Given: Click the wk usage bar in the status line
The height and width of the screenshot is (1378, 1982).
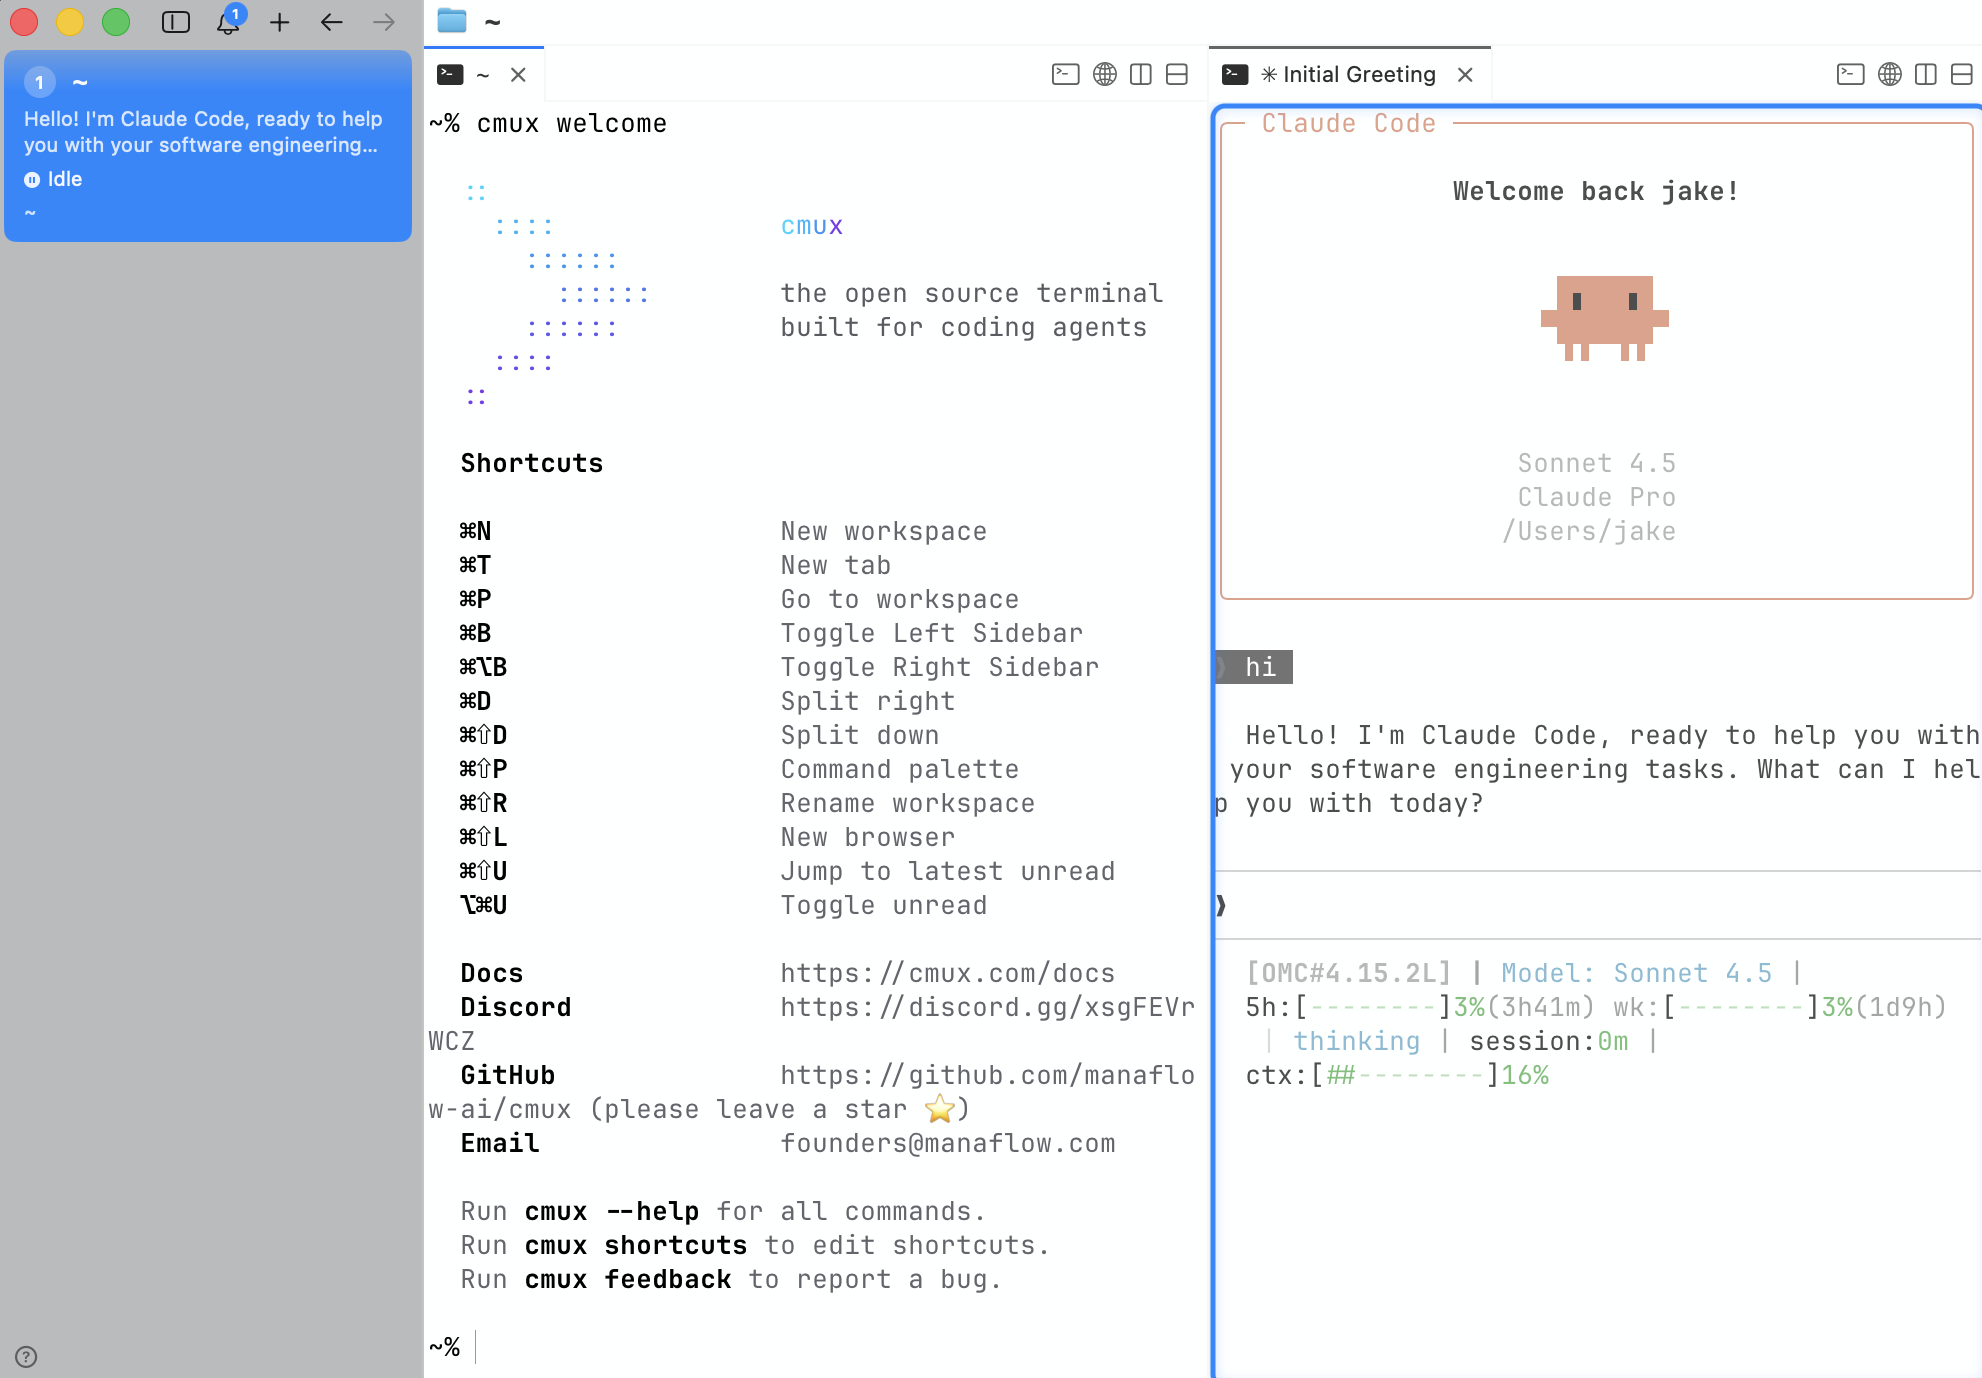Looking at the screenshot, I should pos(1780,1007).
